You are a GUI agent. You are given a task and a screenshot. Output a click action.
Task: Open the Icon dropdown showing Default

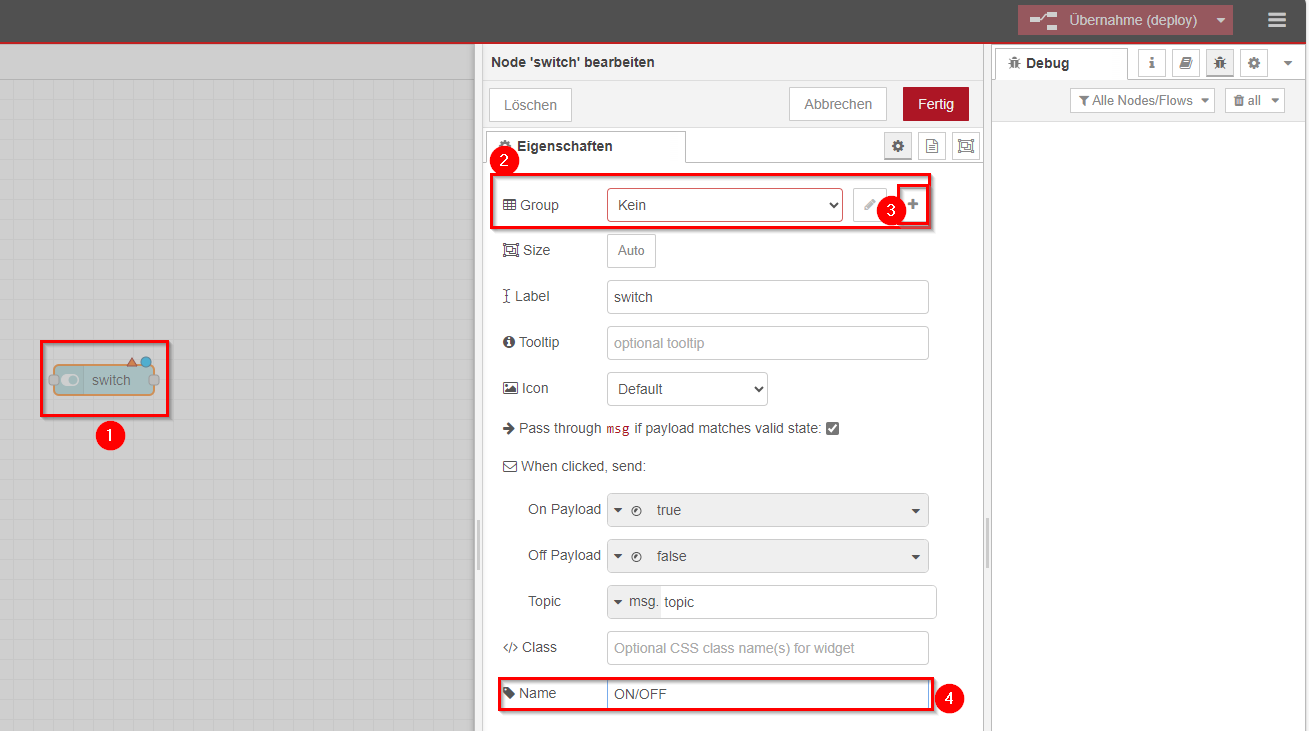click(x=687, y=388)
